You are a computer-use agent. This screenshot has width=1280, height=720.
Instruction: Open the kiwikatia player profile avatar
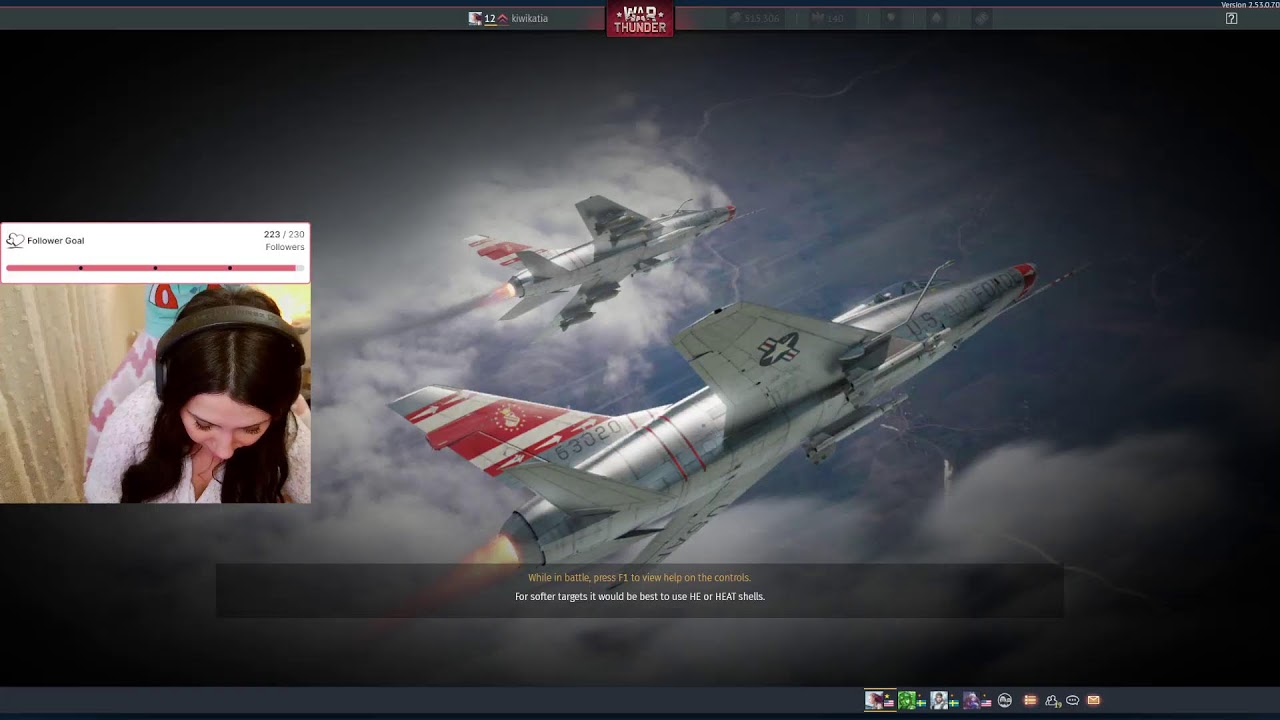[x=475, y=18]
